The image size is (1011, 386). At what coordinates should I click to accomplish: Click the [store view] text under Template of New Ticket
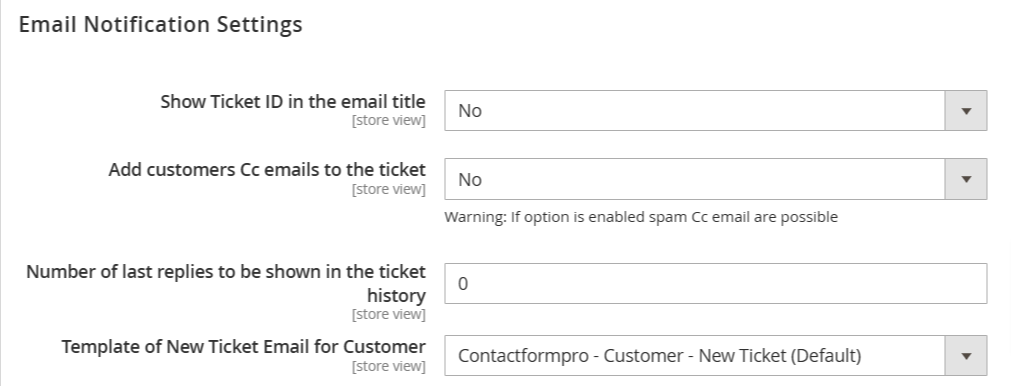389,366
